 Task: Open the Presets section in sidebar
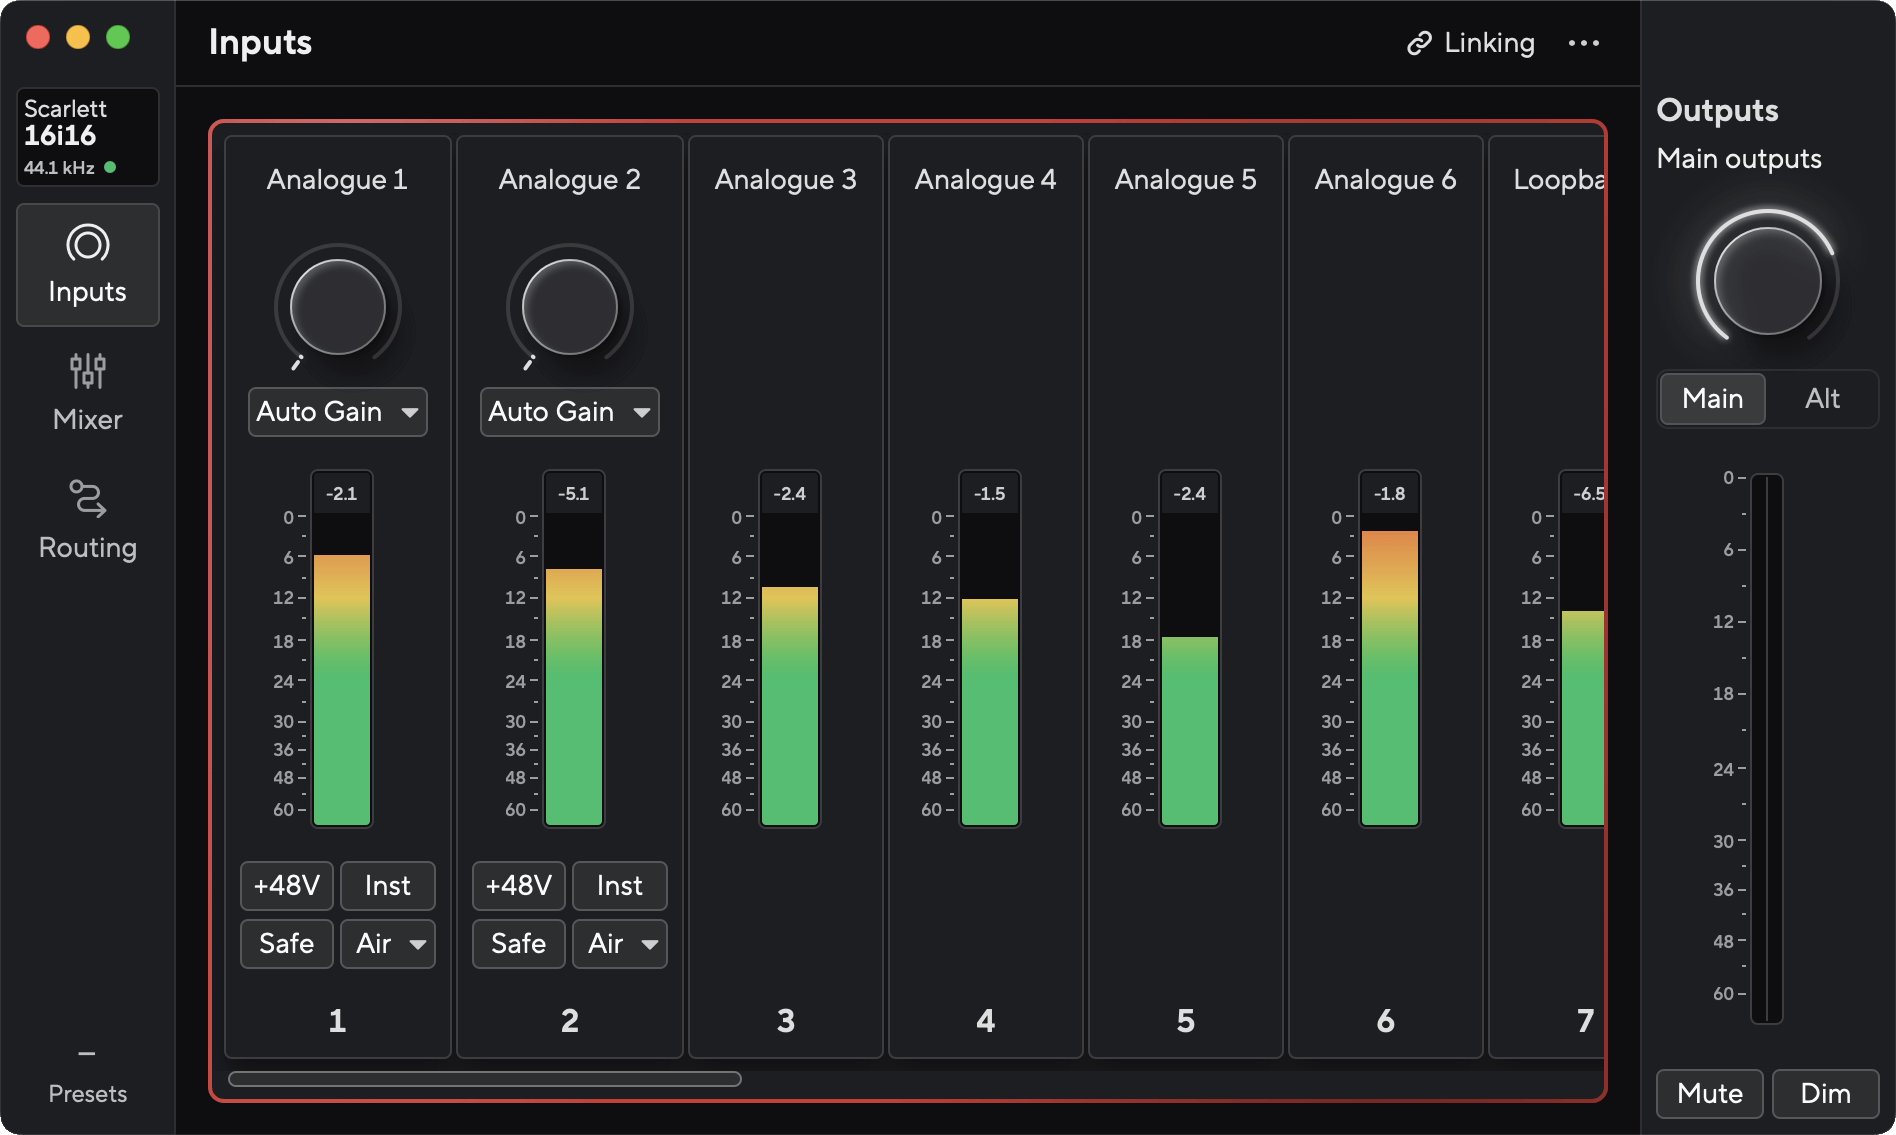88,1077
